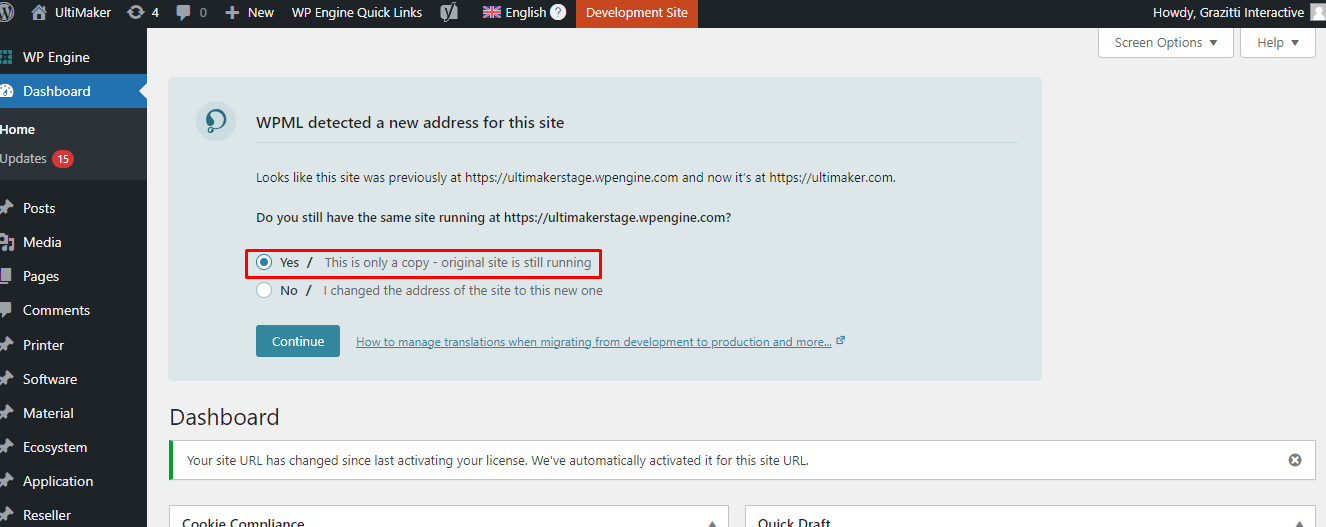The height and width of the screenshot is (527, 1326).
Task: Open the Yoast SEO icon
Action: point(450,13)
